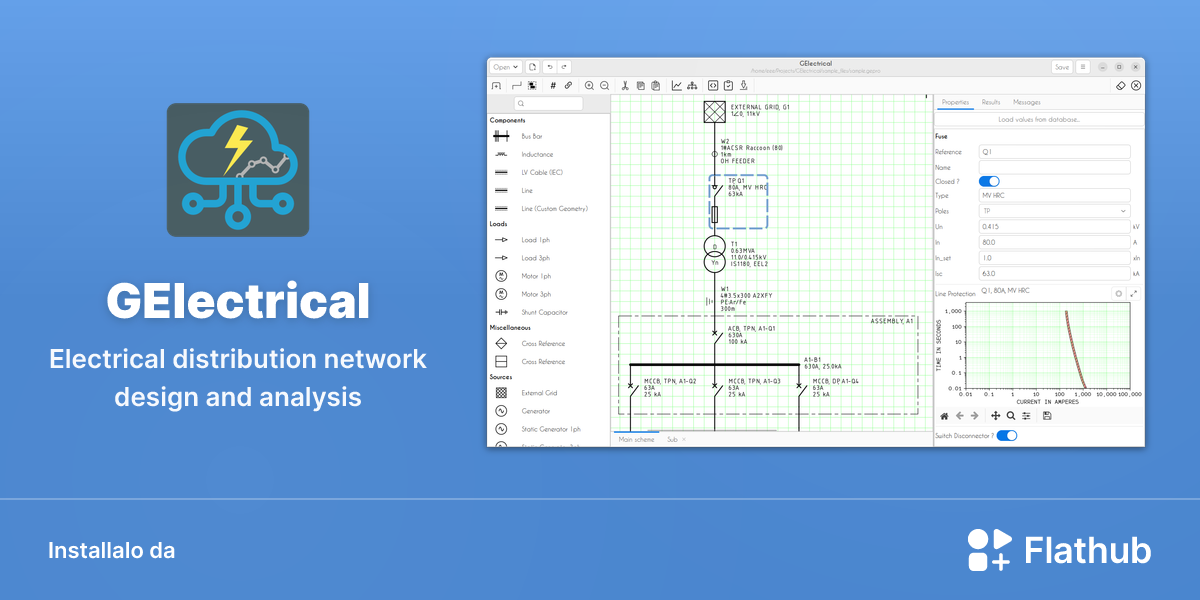The height and width of the screenshot is (600, 1200).
Task: Click the component search field
Action: point(549,103)
